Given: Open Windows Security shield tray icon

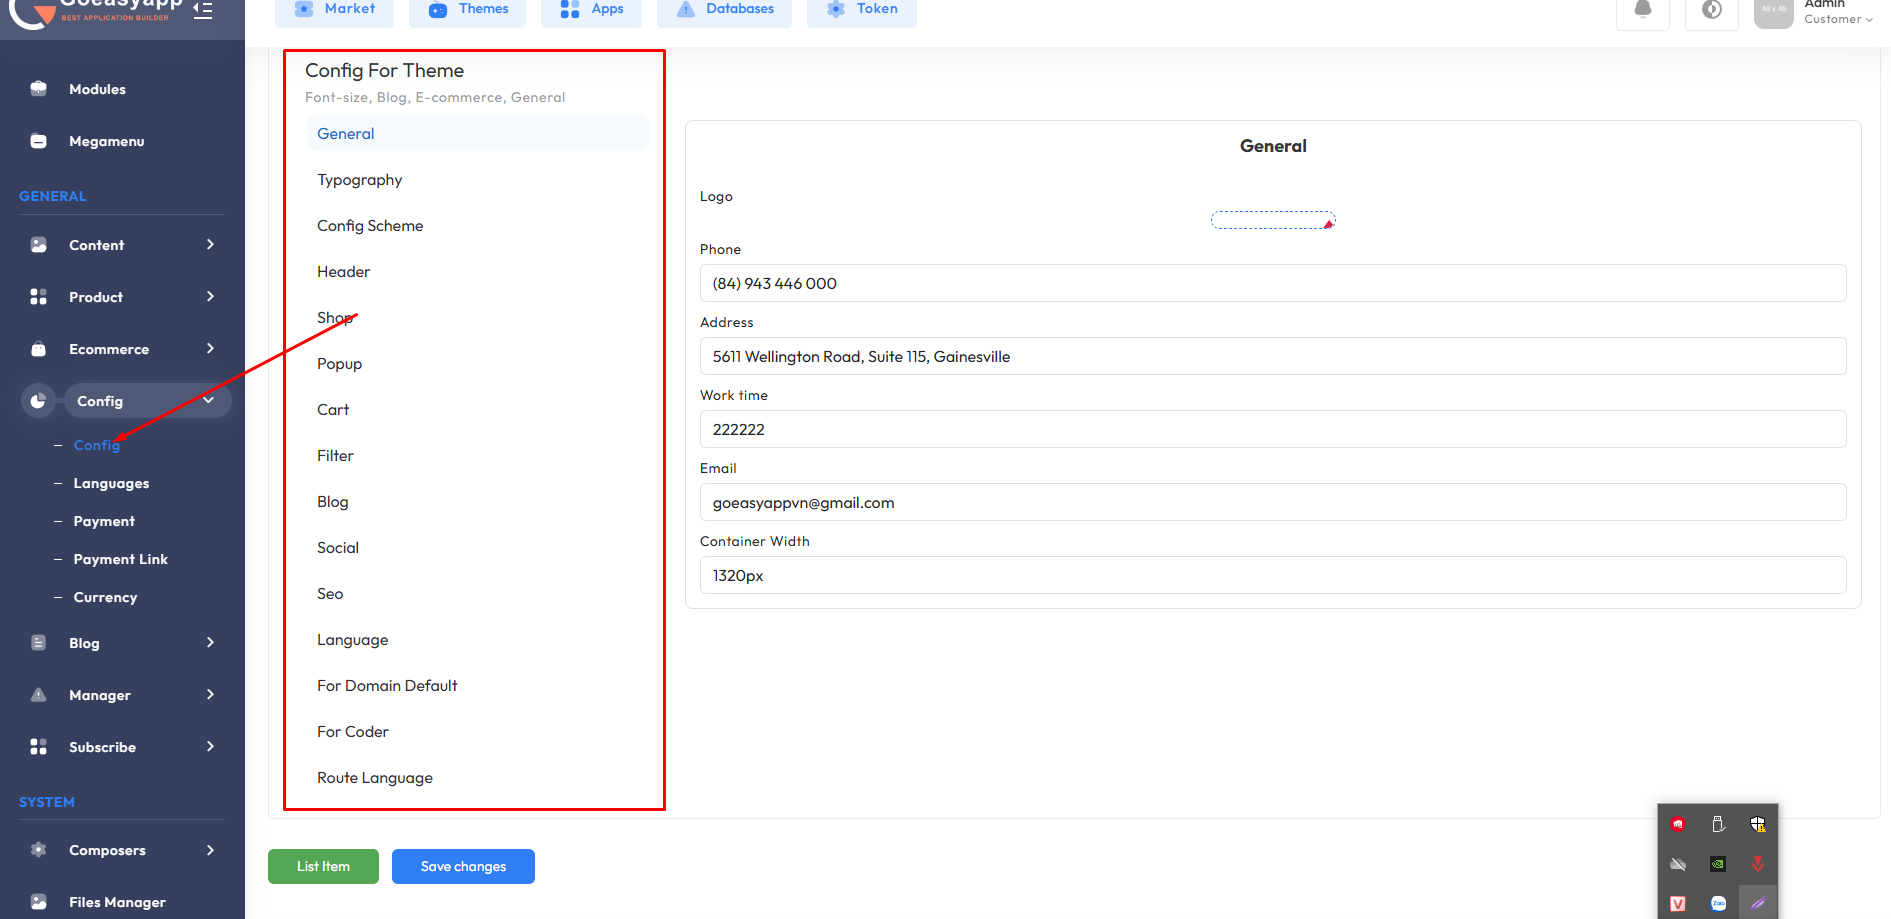Looking at the screenshot, I should point(1757,825).
